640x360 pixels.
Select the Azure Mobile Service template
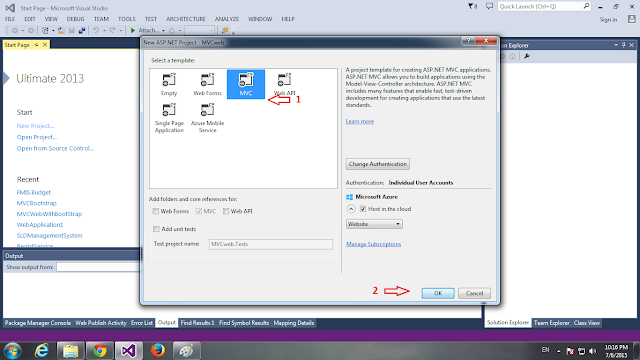coord(207,118)
